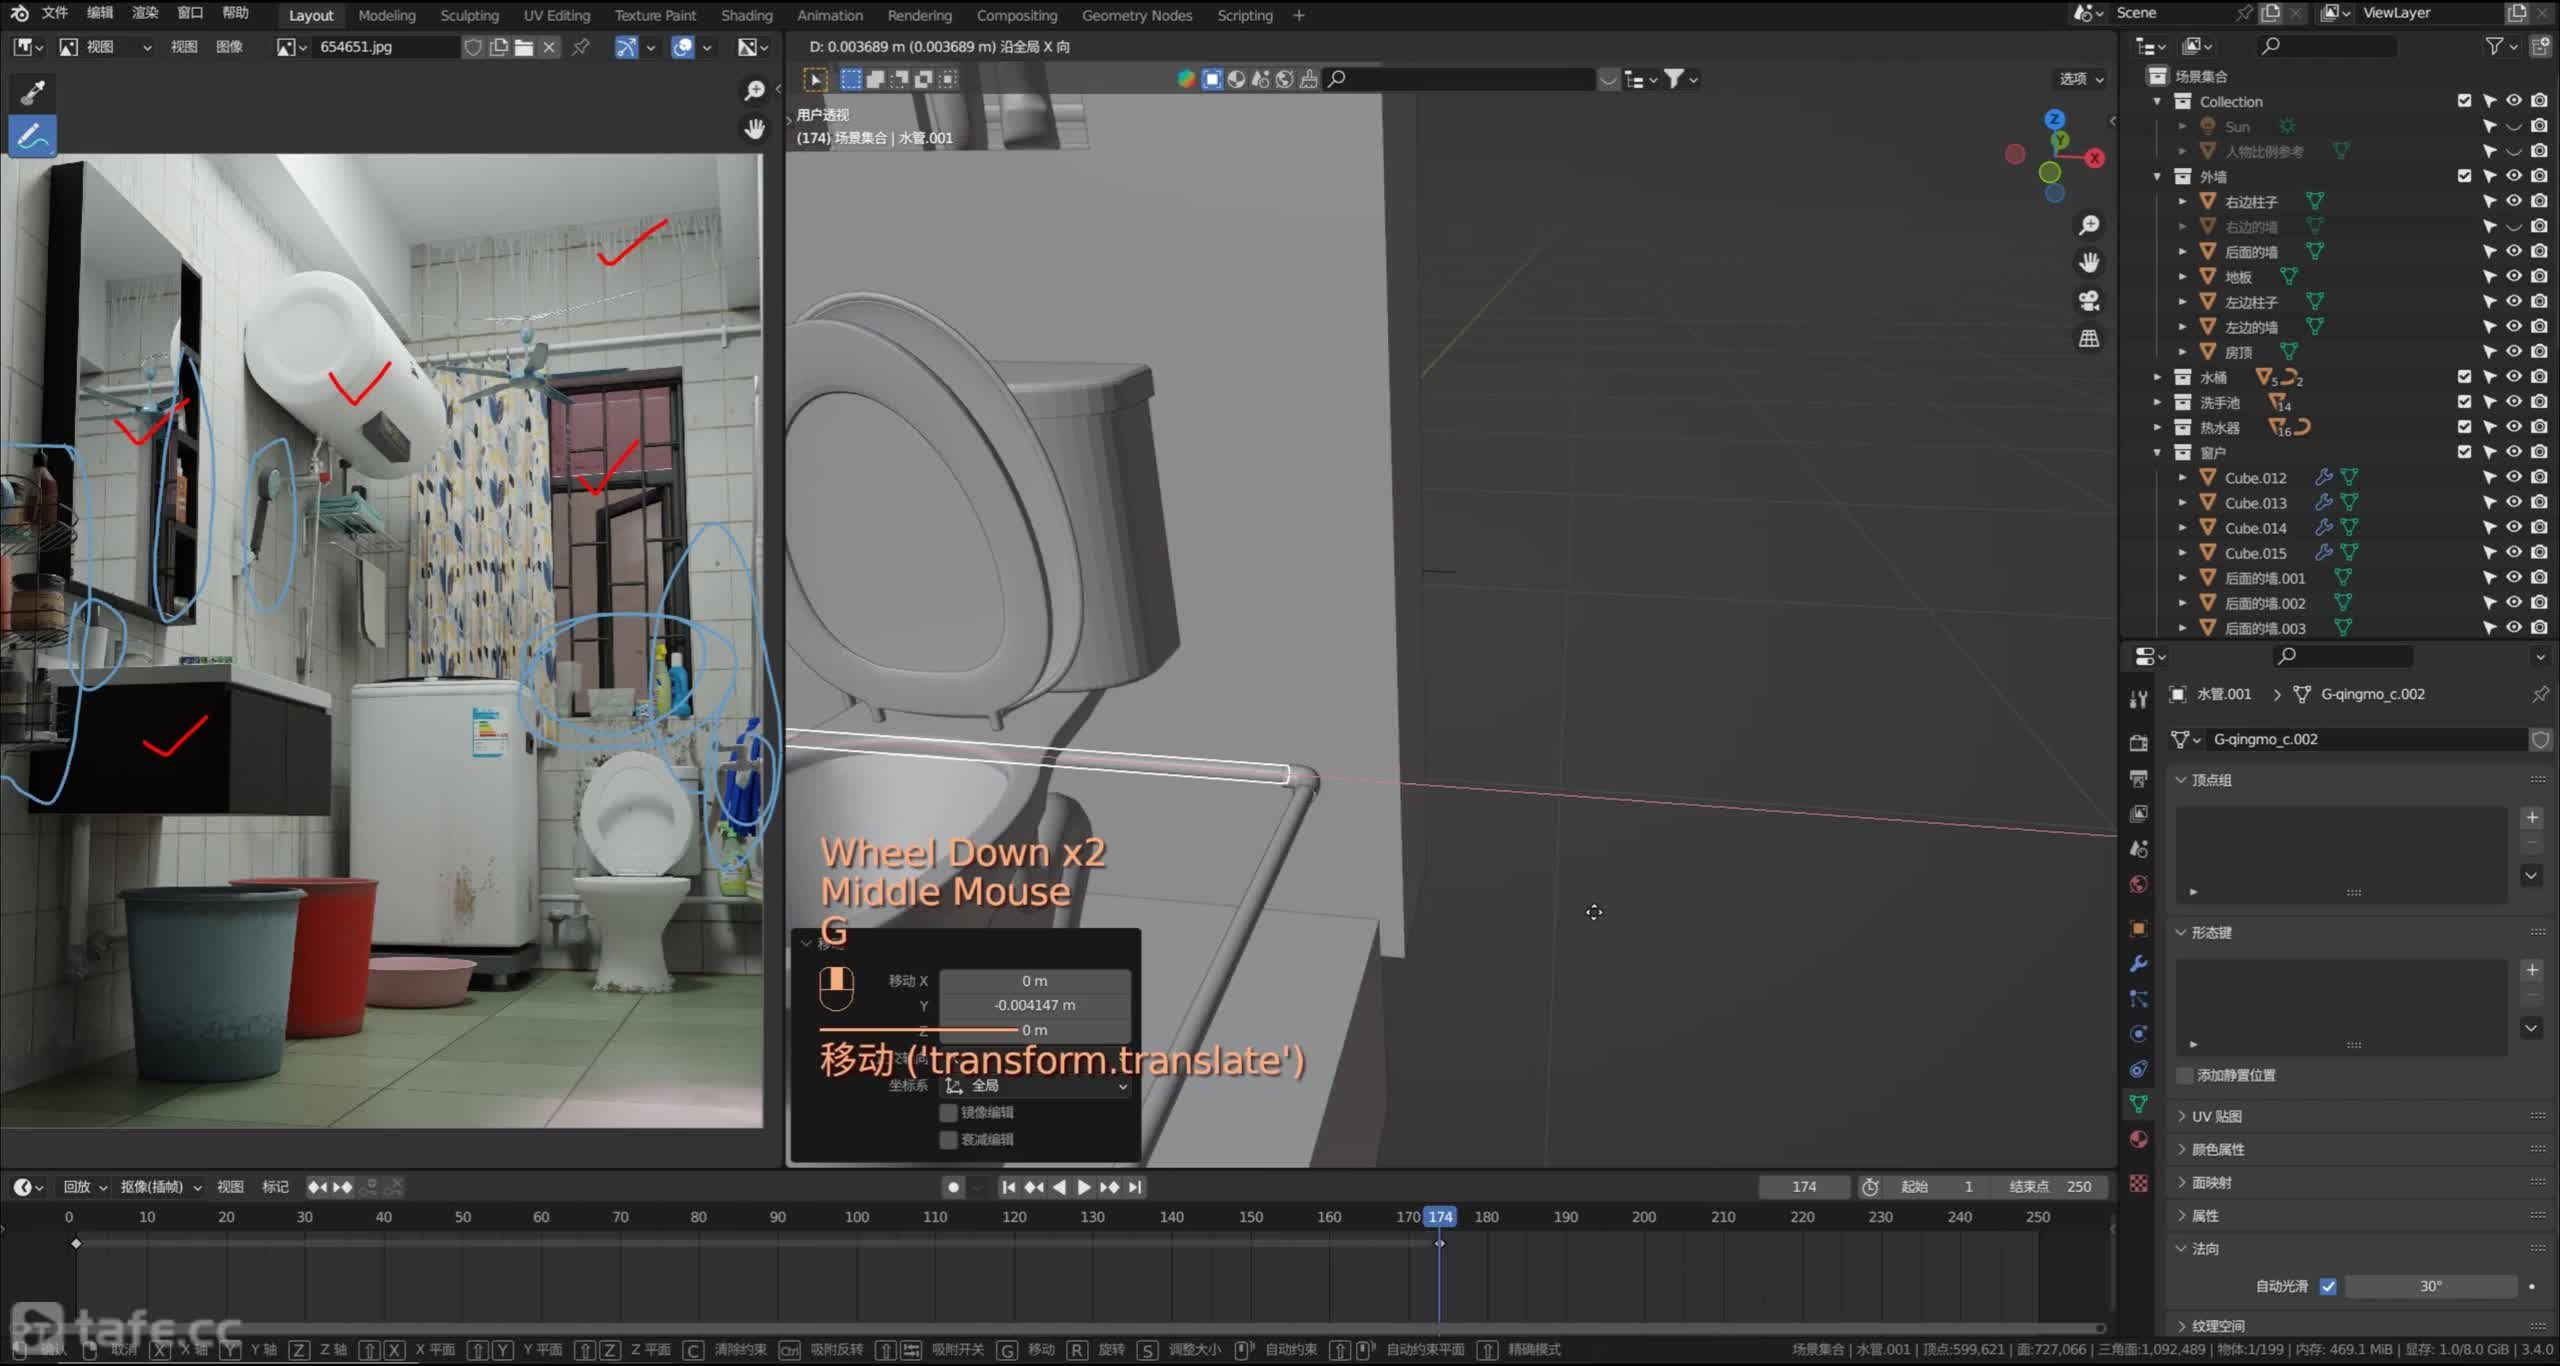Toggle the auto smooth checkbox
2560x1366 pixels.
[x=2328, y=1286]
